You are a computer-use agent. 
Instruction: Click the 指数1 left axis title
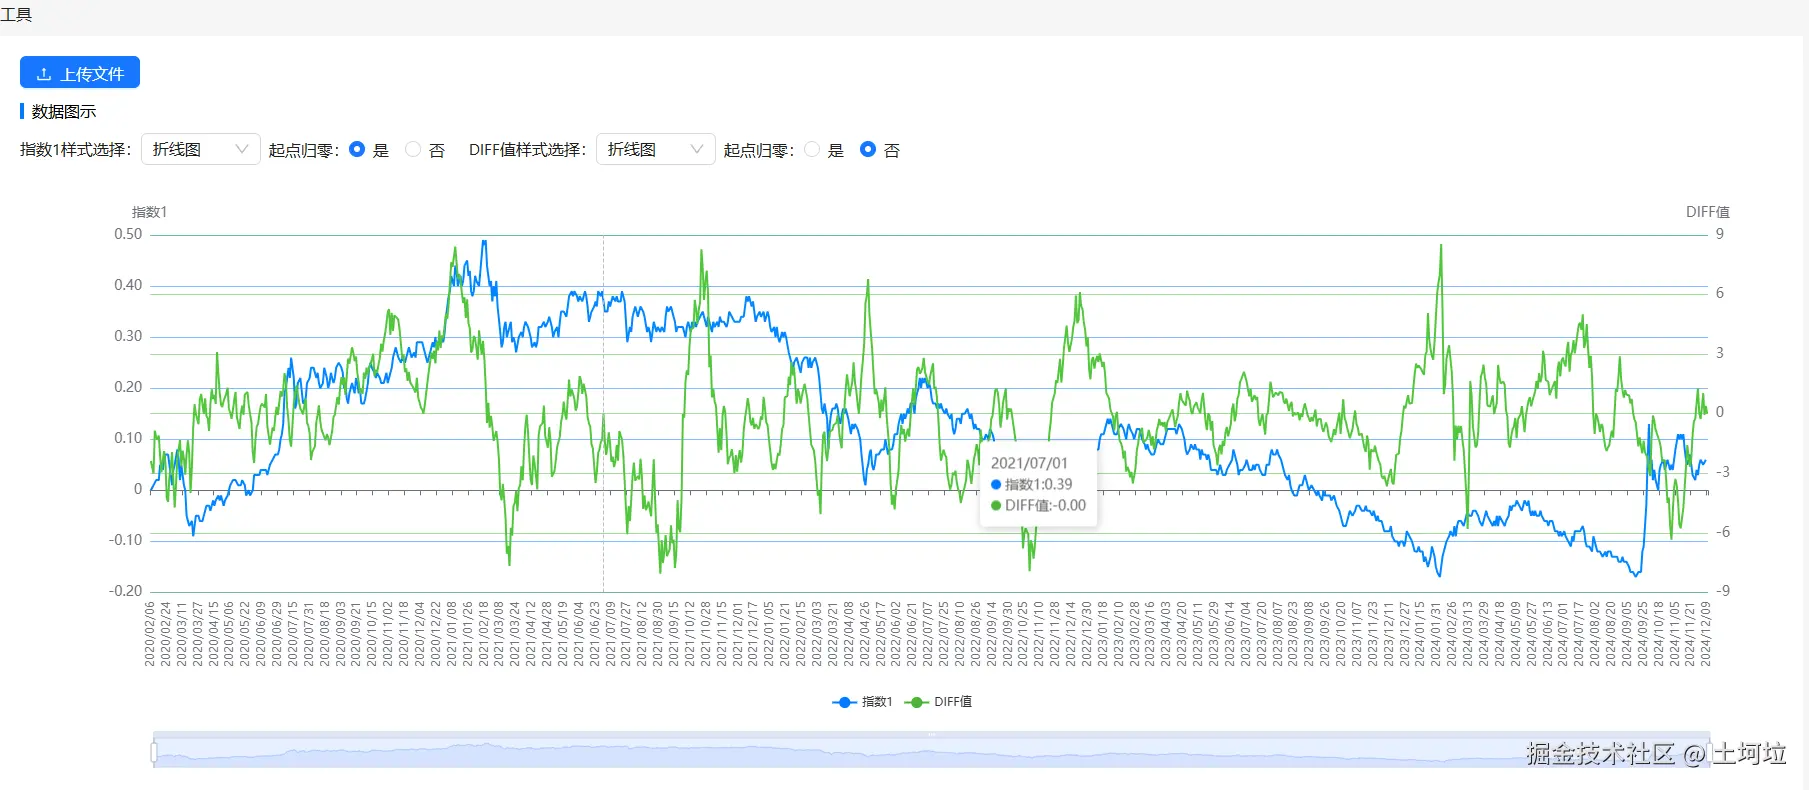tap(150, 212)
